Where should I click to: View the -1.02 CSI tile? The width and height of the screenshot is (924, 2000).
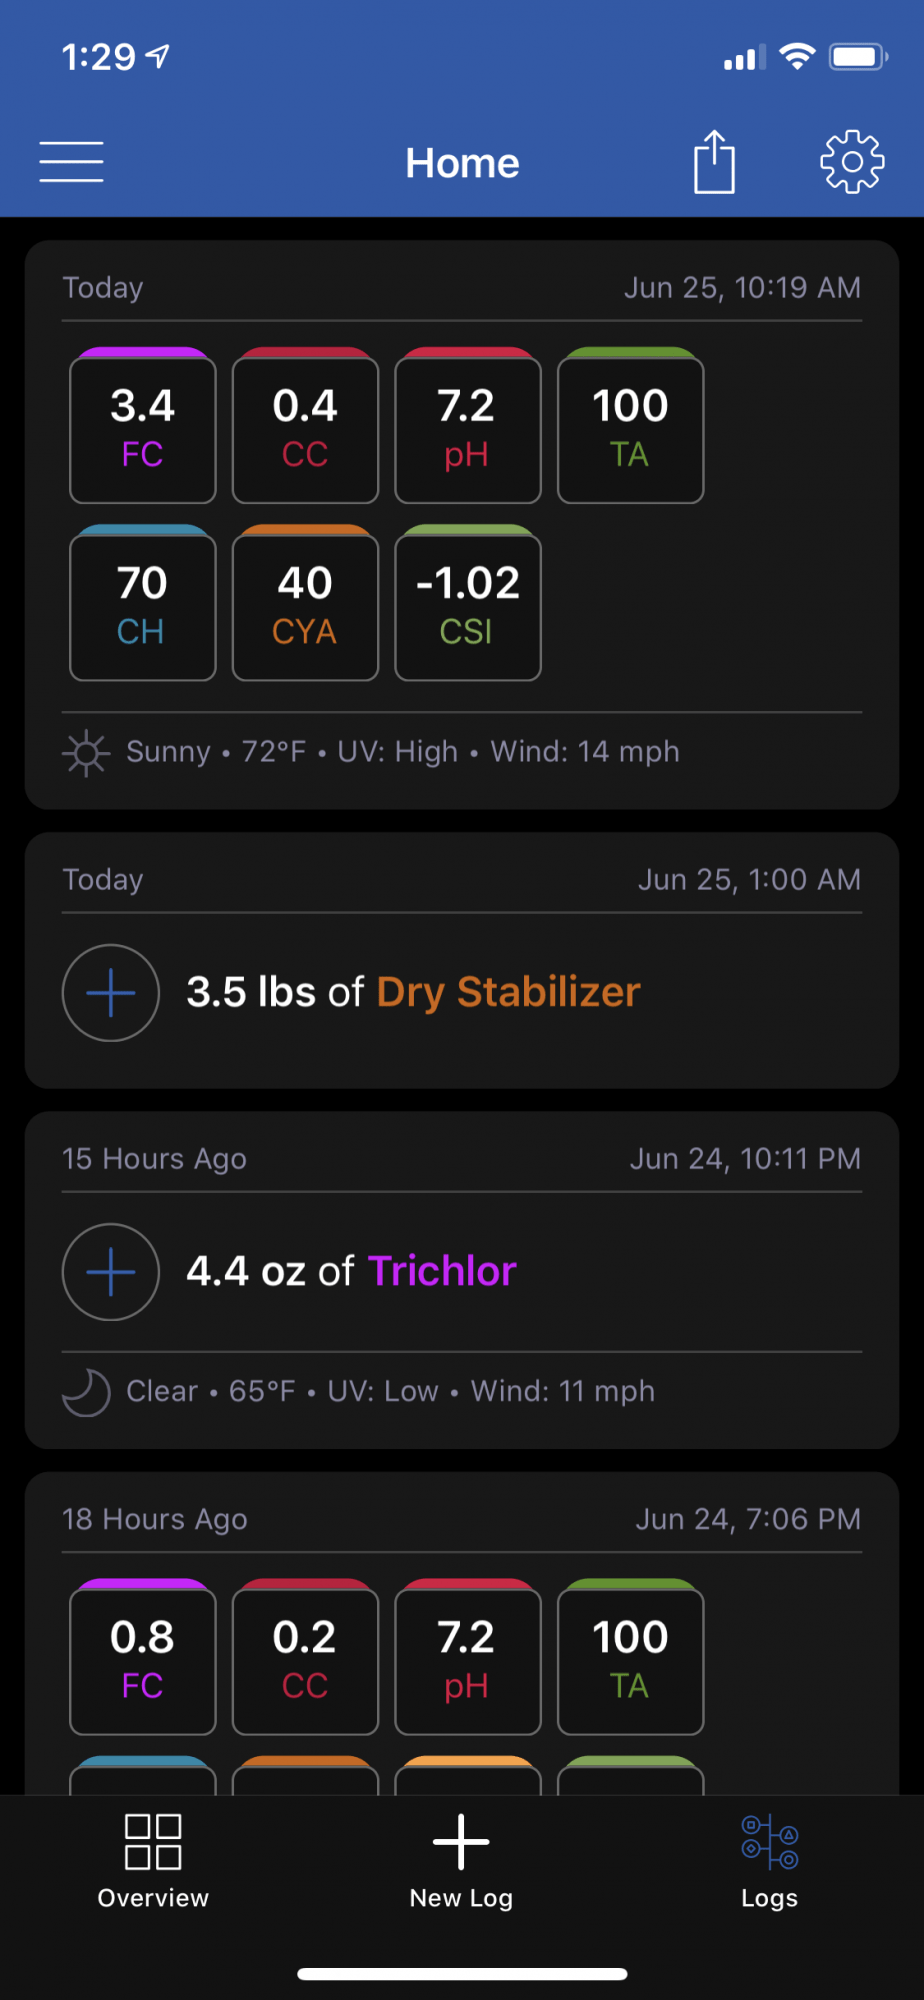(x=468, y=603)
